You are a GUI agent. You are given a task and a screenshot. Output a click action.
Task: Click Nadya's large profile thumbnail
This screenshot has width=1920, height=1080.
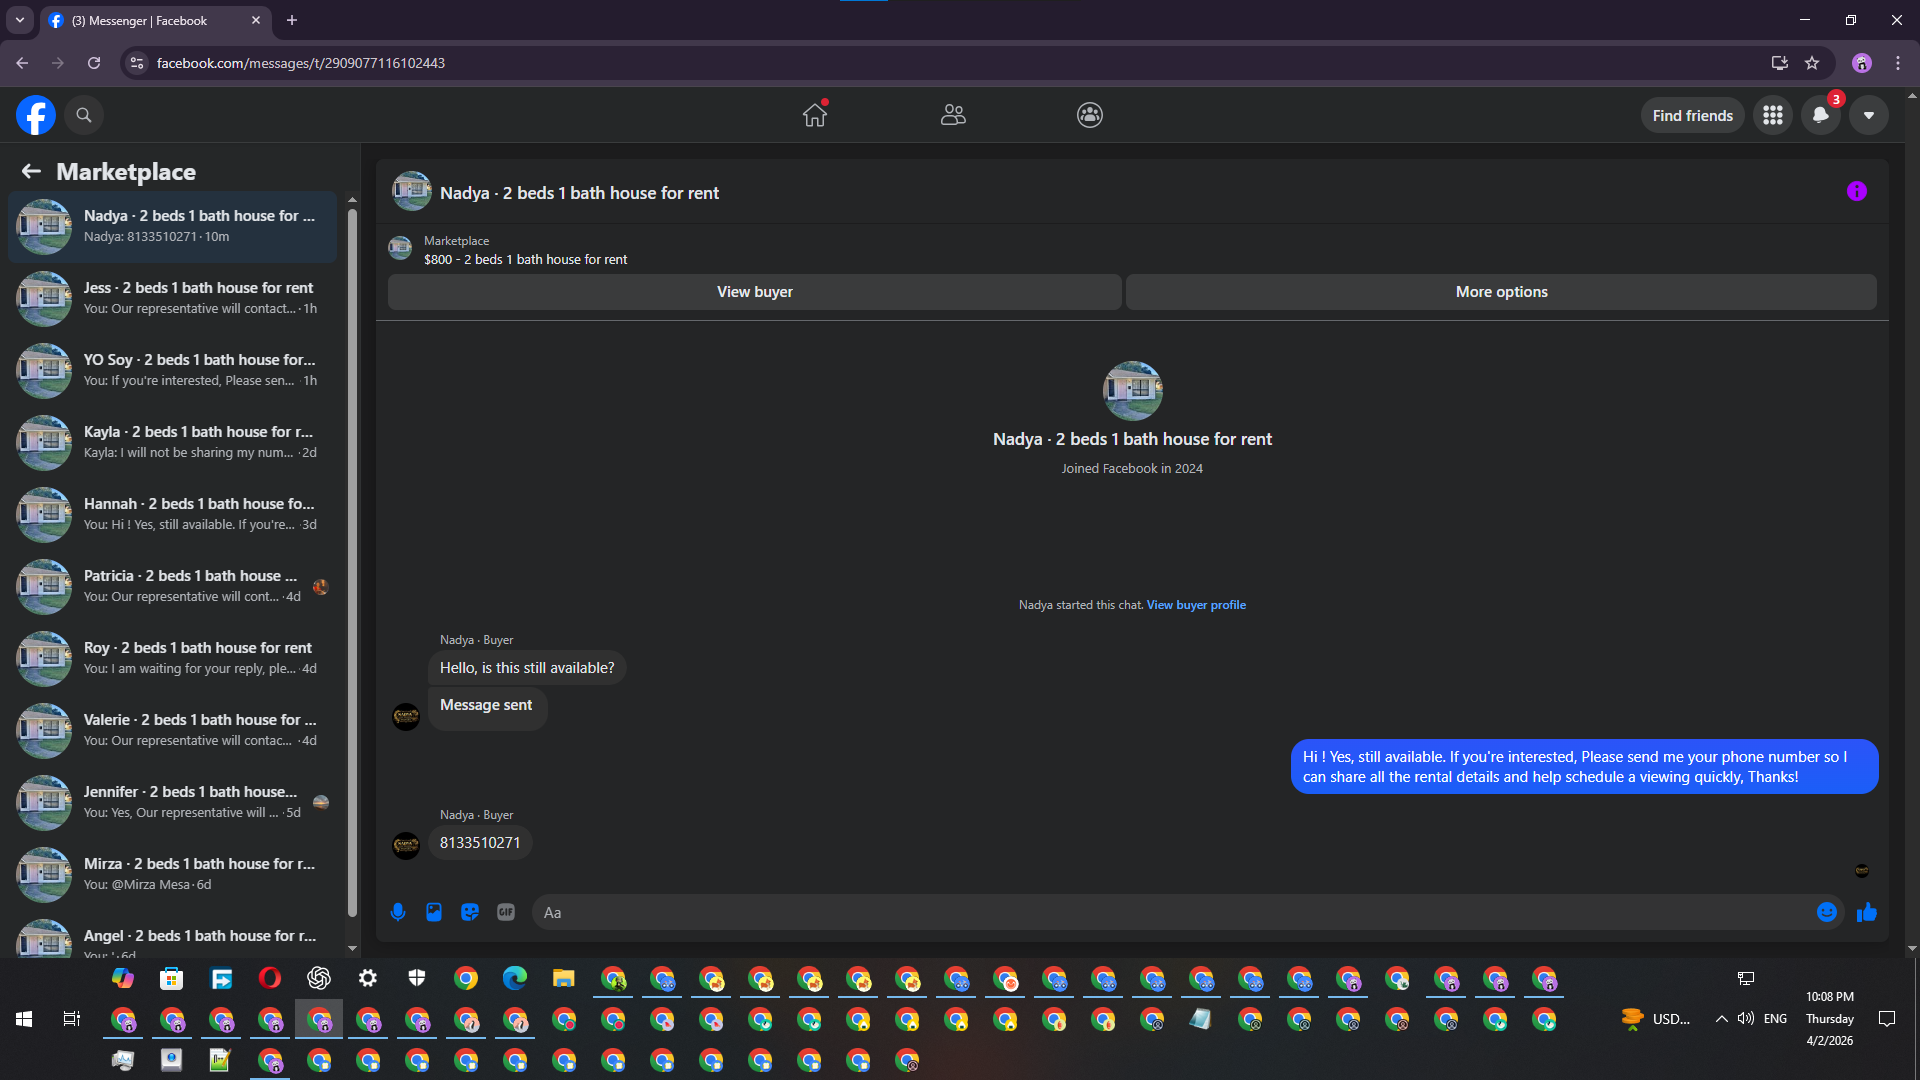1132,391
